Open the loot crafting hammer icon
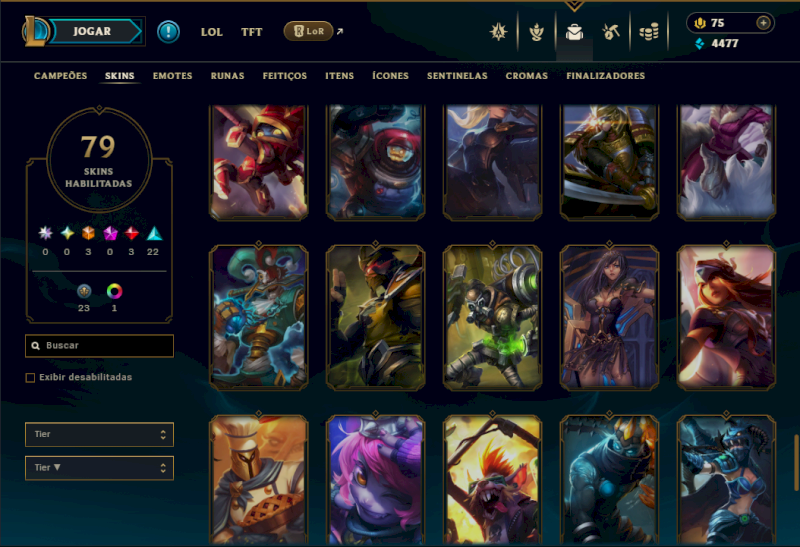Image resolution: width=800 pixels, height=547 pixels. pos(611,32)
